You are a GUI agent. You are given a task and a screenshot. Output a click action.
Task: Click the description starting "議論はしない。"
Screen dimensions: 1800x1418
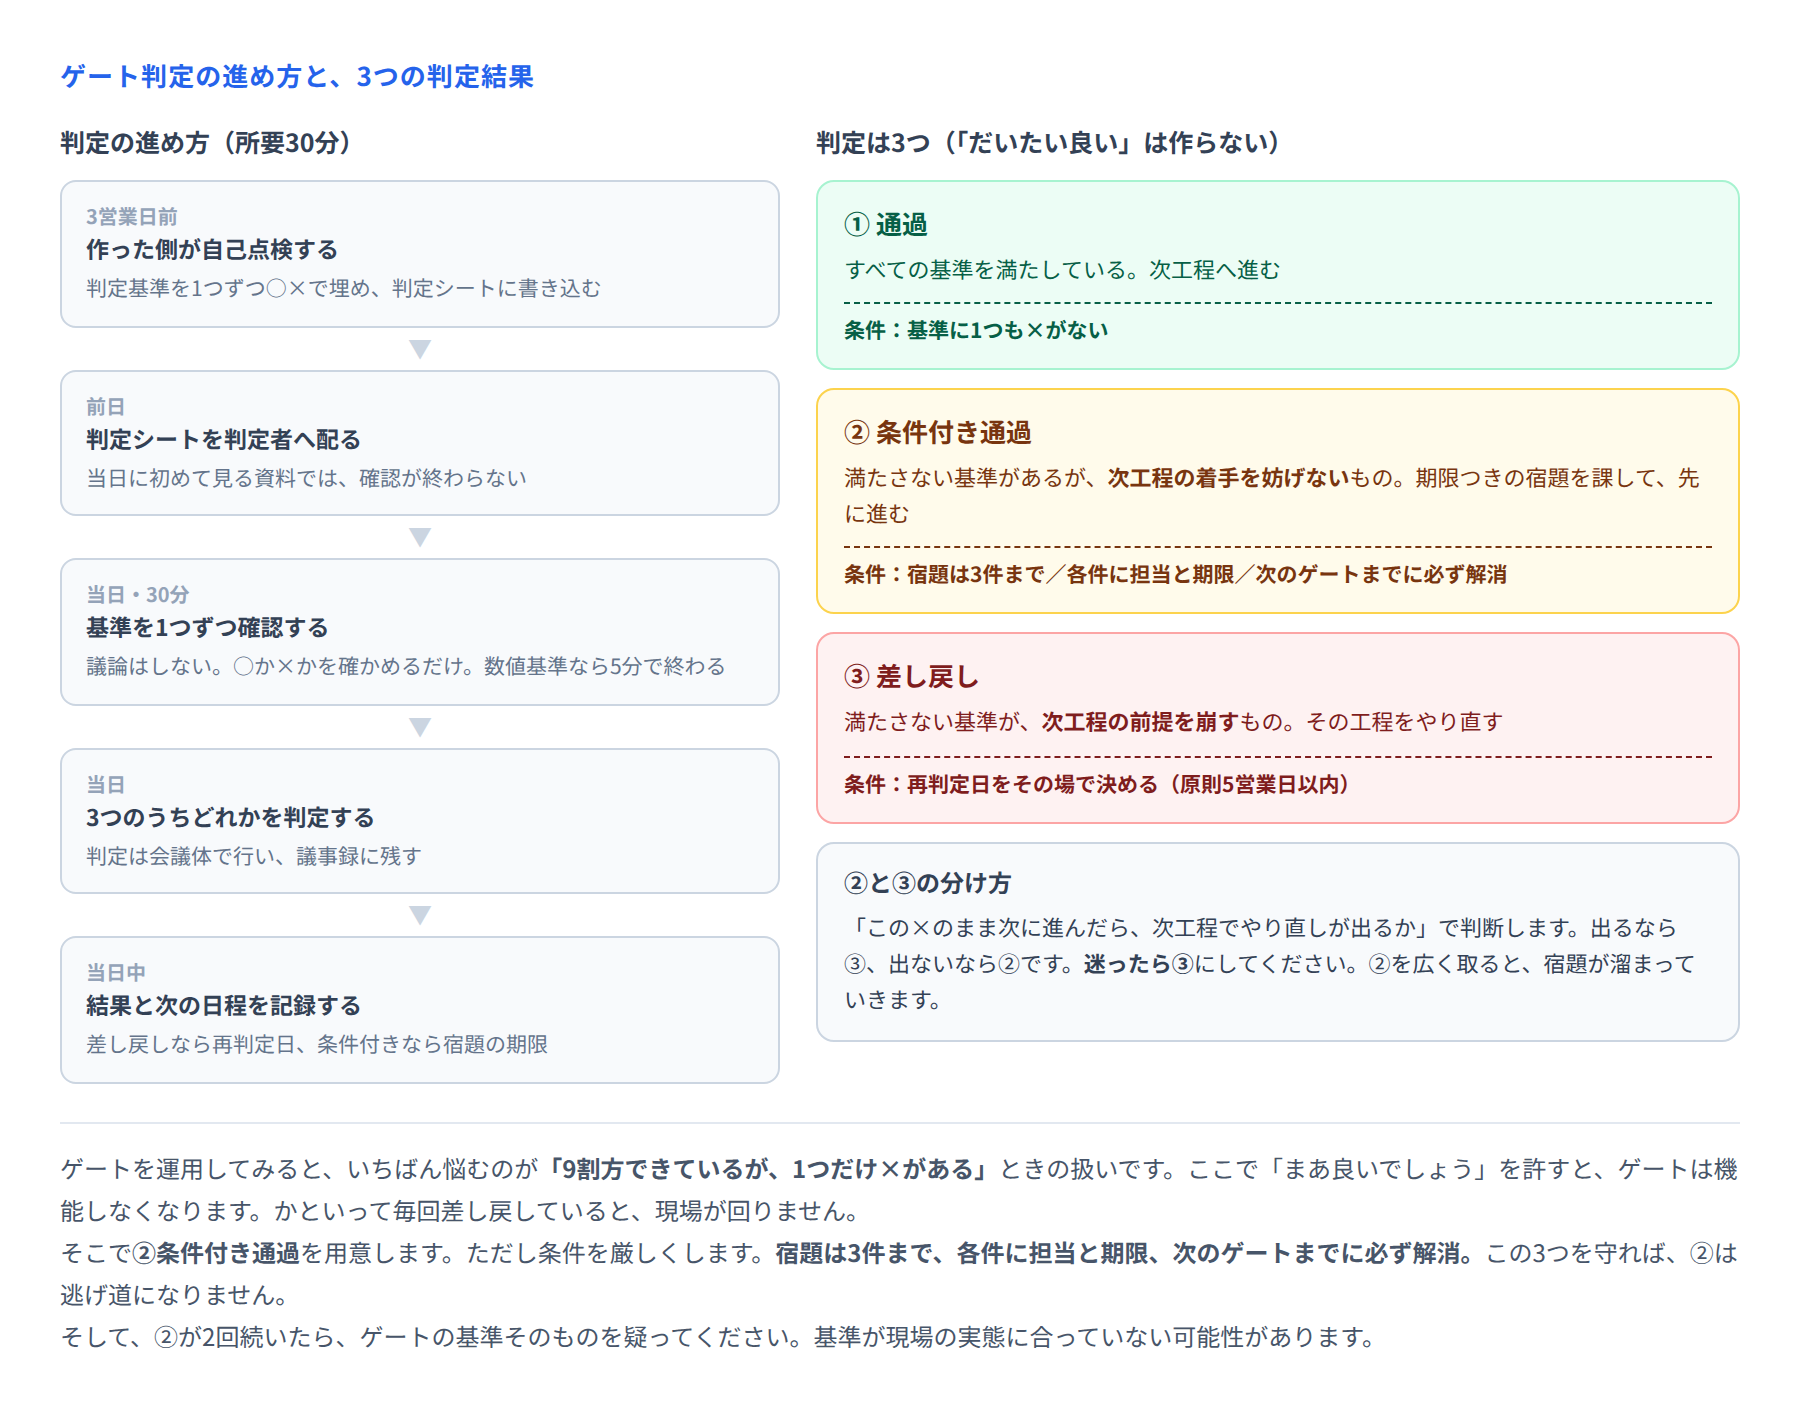coord(406,666)
